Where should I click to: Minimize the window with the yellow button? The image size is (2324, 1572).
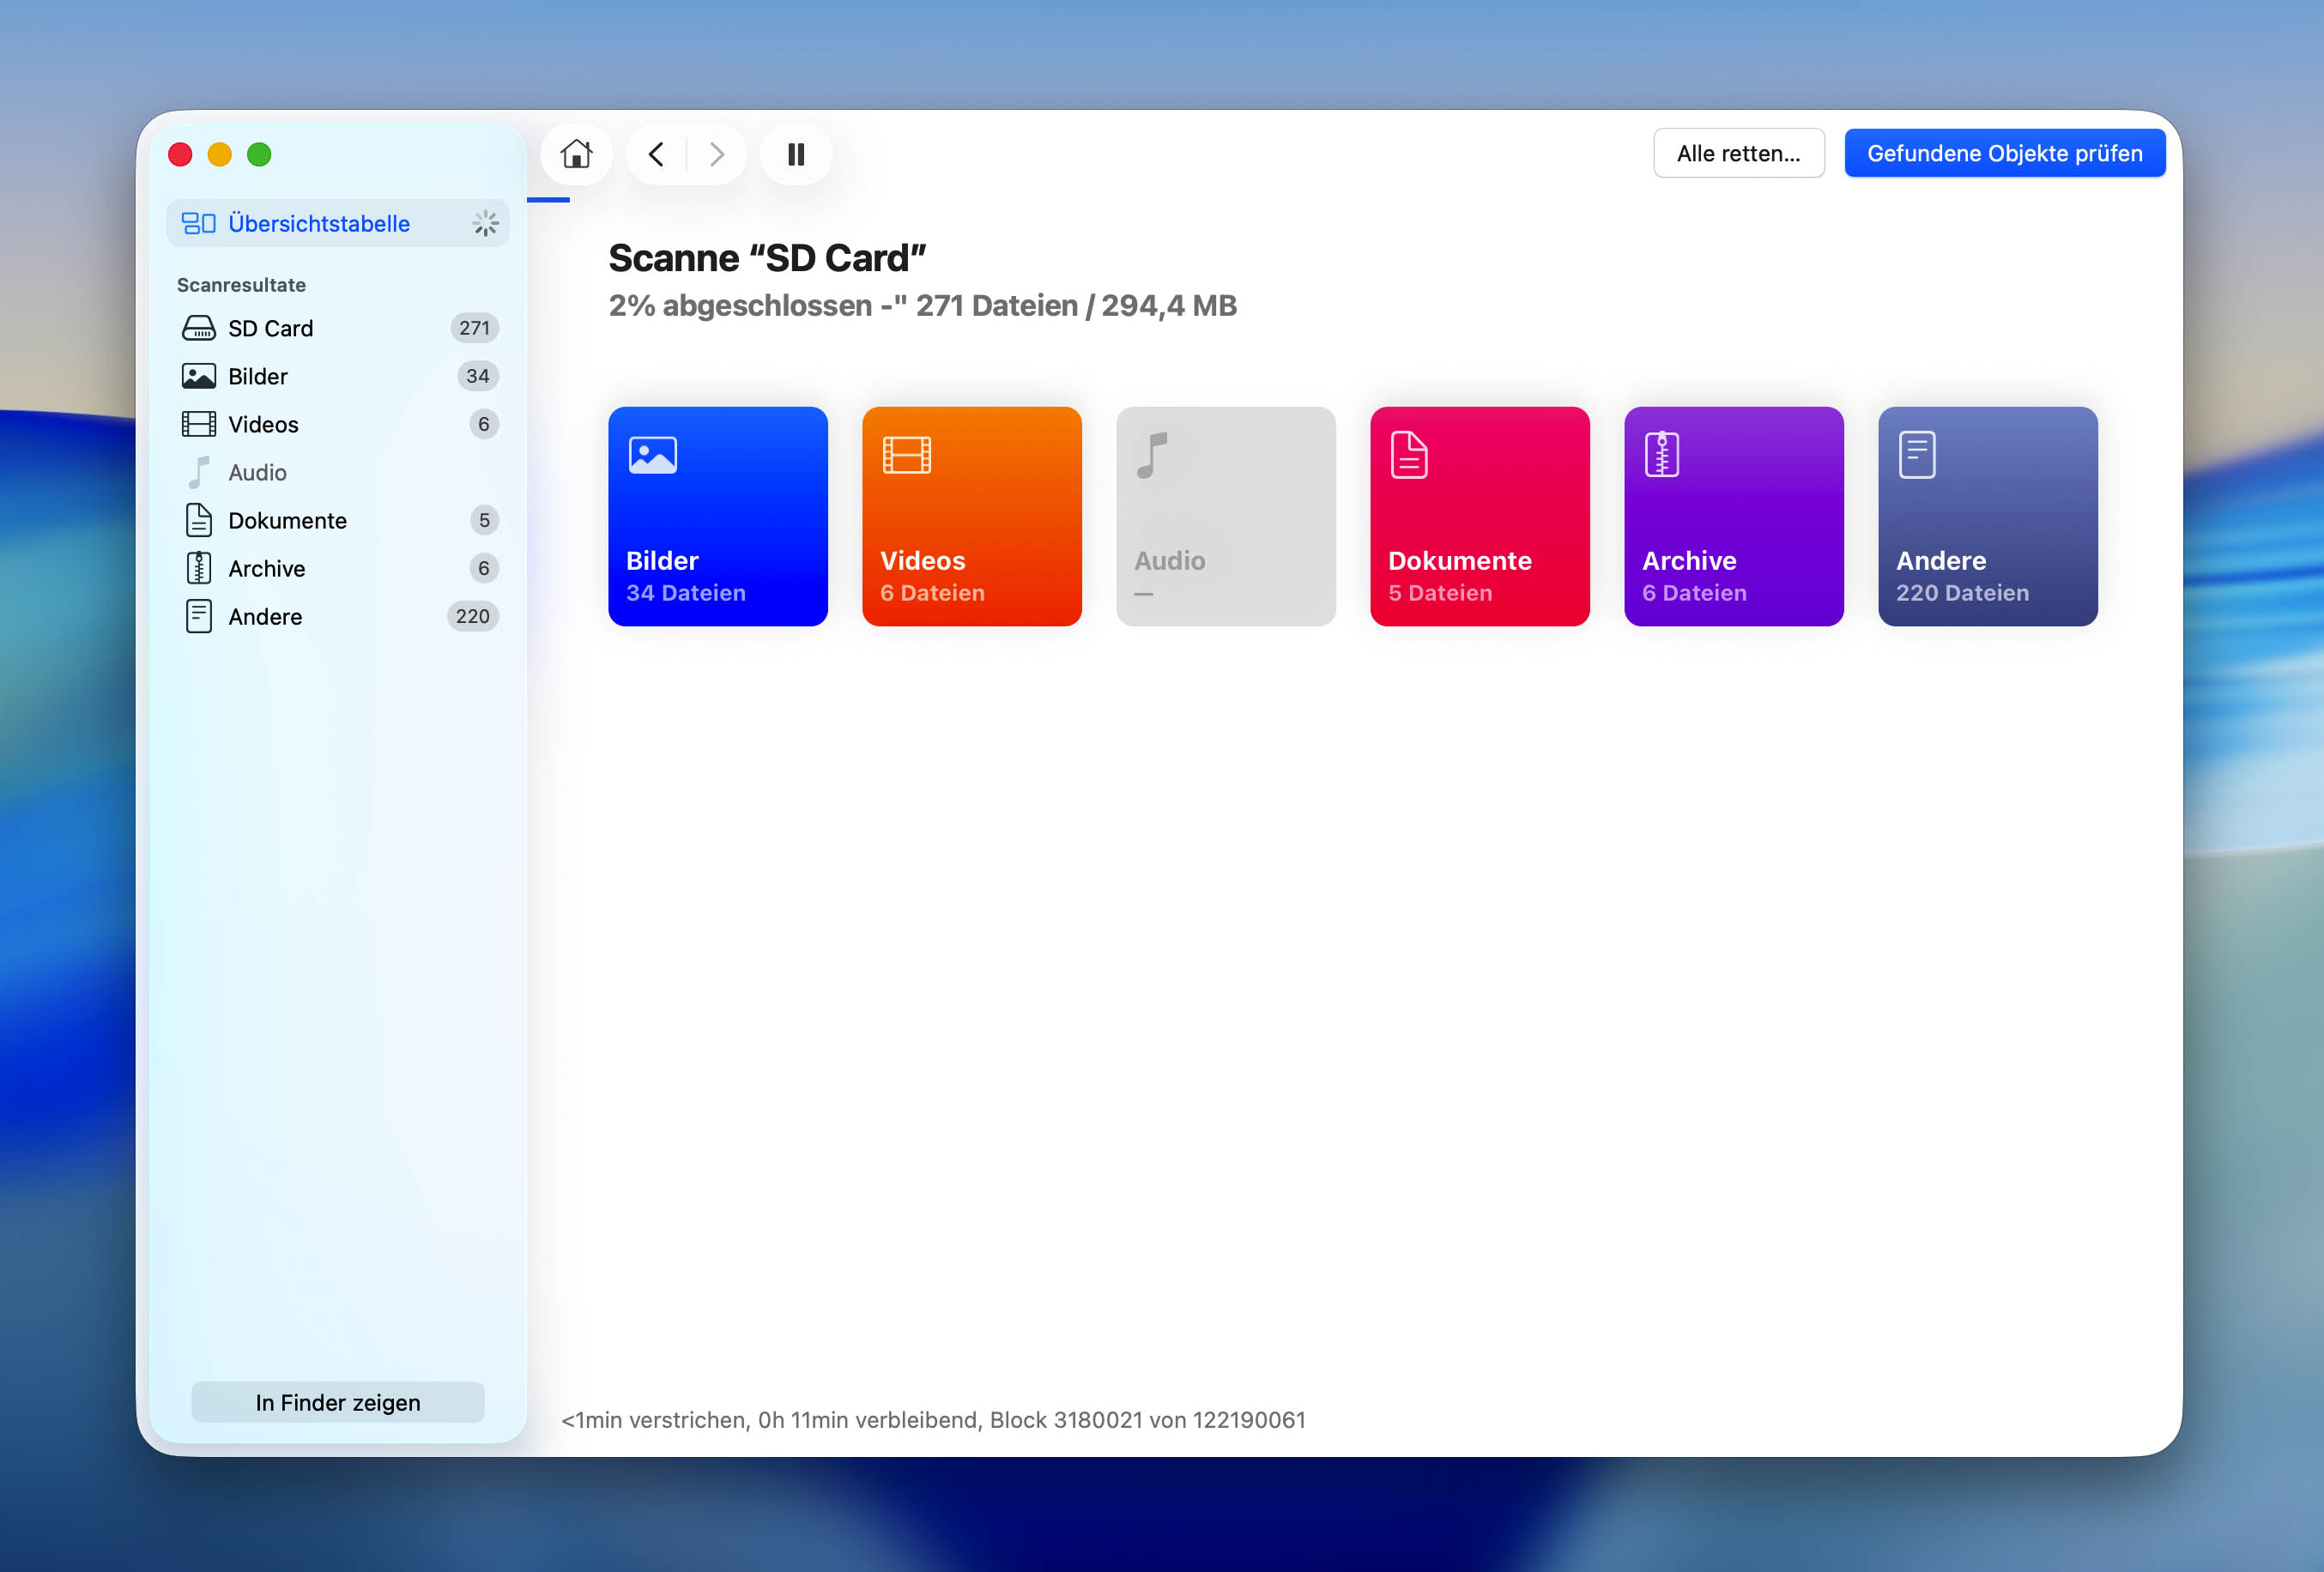coord(220,154)
